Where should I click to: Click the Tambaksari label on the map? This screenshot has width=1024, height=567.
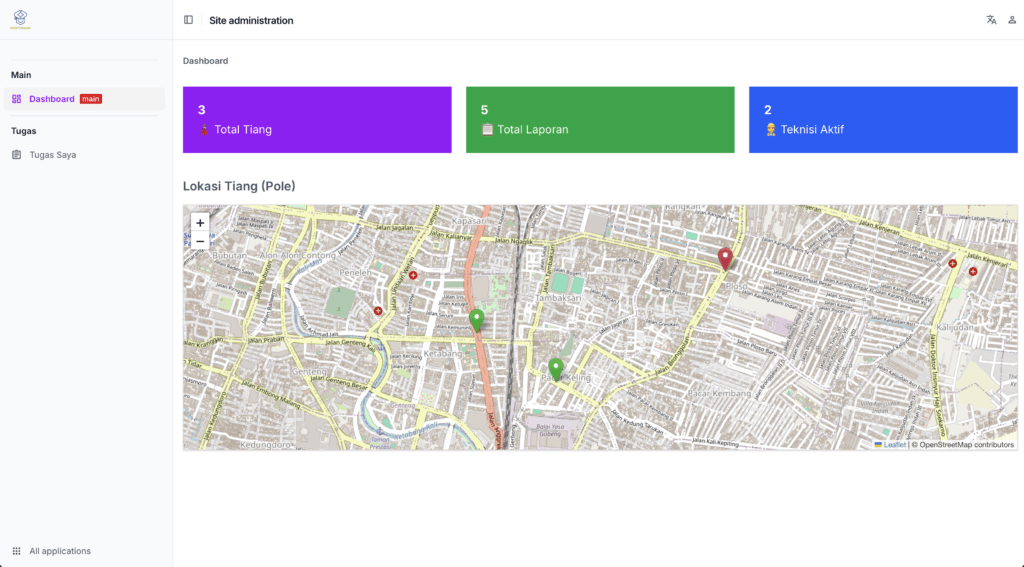tap(558, 298)
